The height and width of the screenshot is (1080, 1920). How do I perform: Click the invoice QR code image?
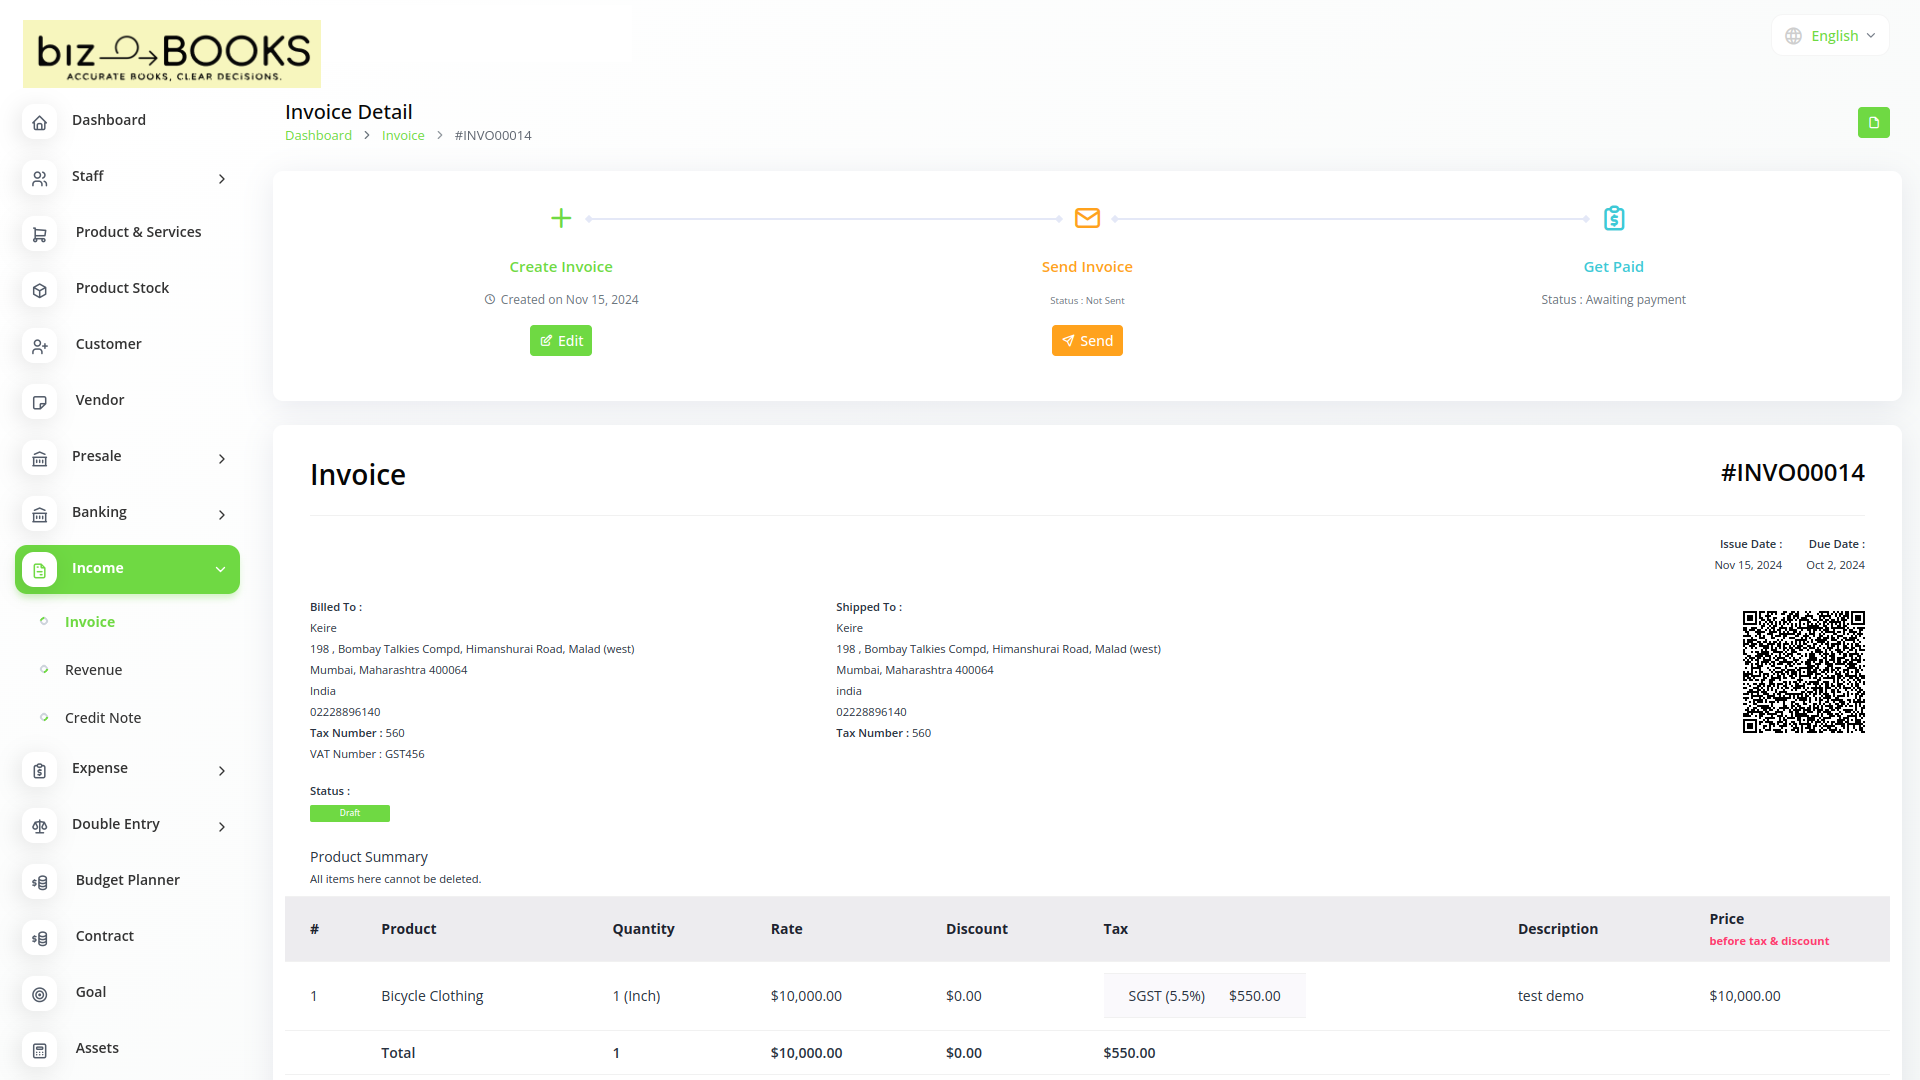1803,672
